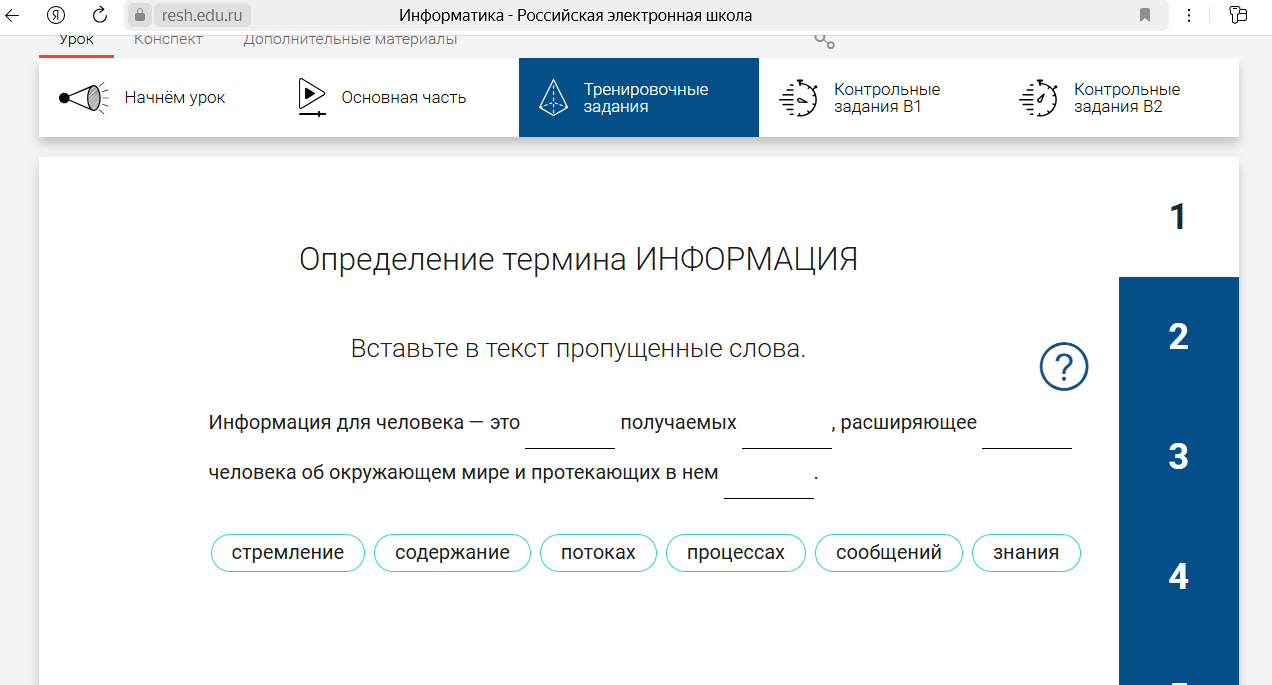Pick the word chip «процессах»
The height and width of the screenshot is (685, 1272).
[735, 553]
